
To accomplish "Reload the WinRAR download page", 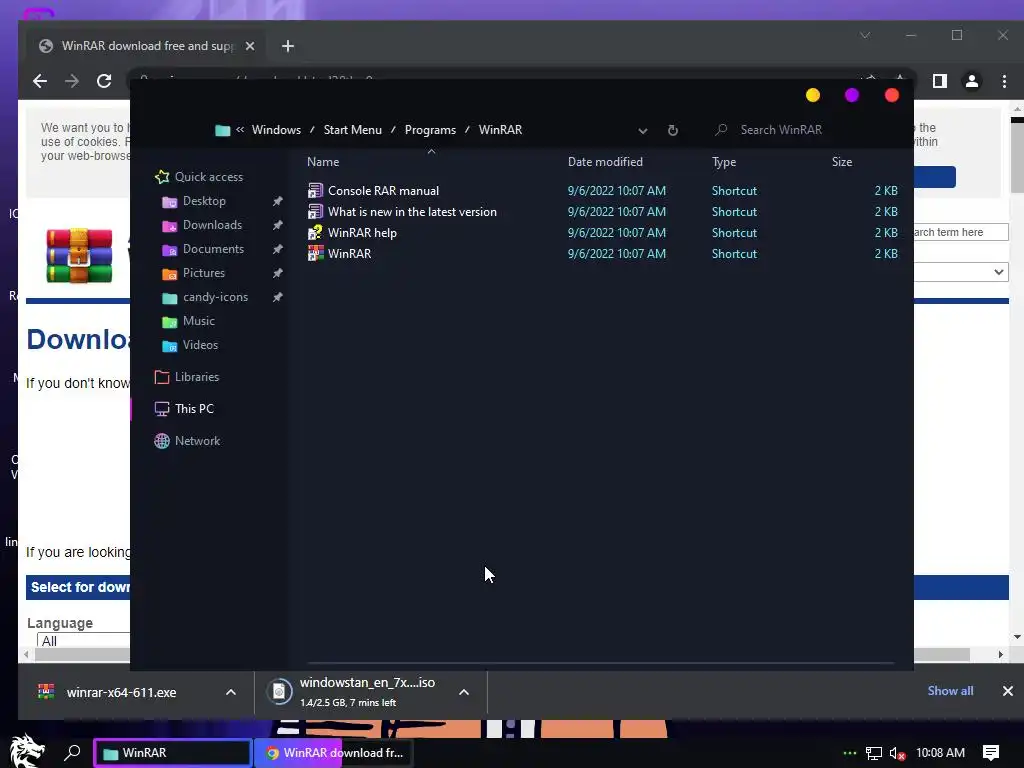I will pos(104,81).
